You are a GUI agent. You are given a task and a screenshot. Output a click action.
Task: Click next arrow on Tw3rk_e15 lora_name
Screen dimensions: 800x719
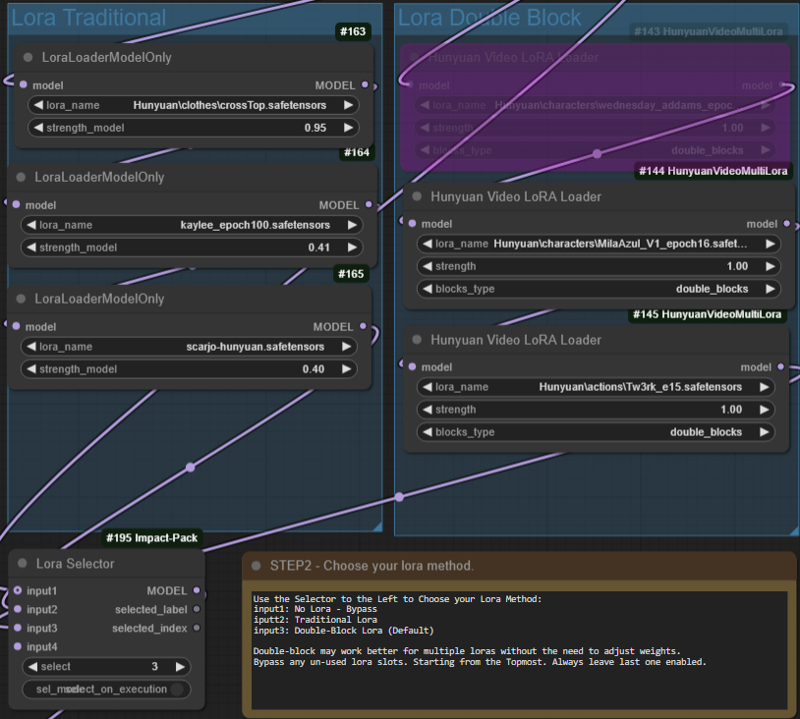pos(764,387)
